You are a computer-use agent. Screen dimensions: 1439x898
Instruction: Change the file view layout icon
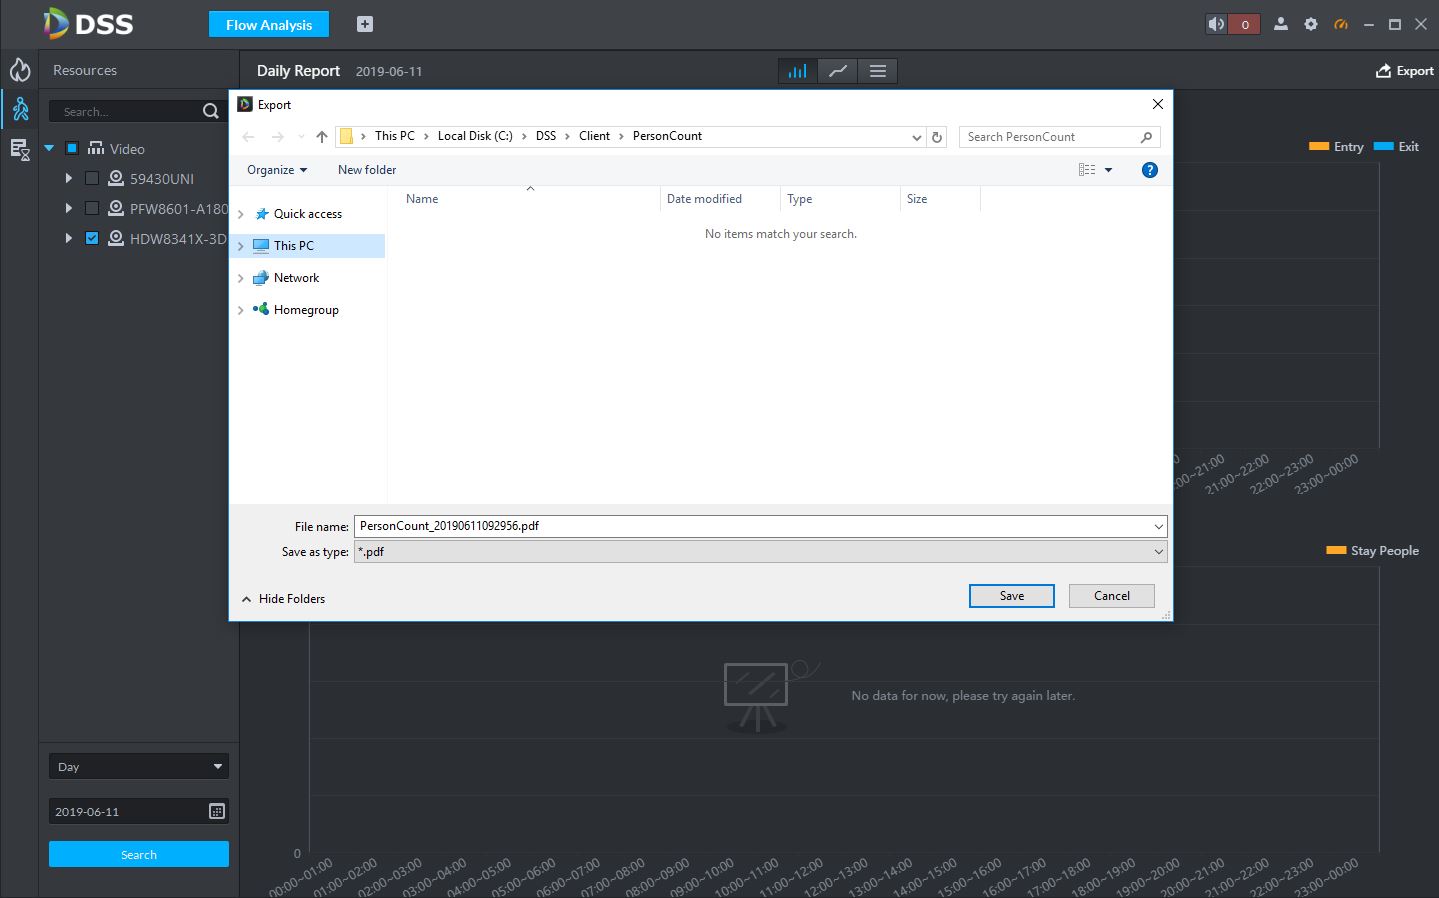(x=1087, y=170)
